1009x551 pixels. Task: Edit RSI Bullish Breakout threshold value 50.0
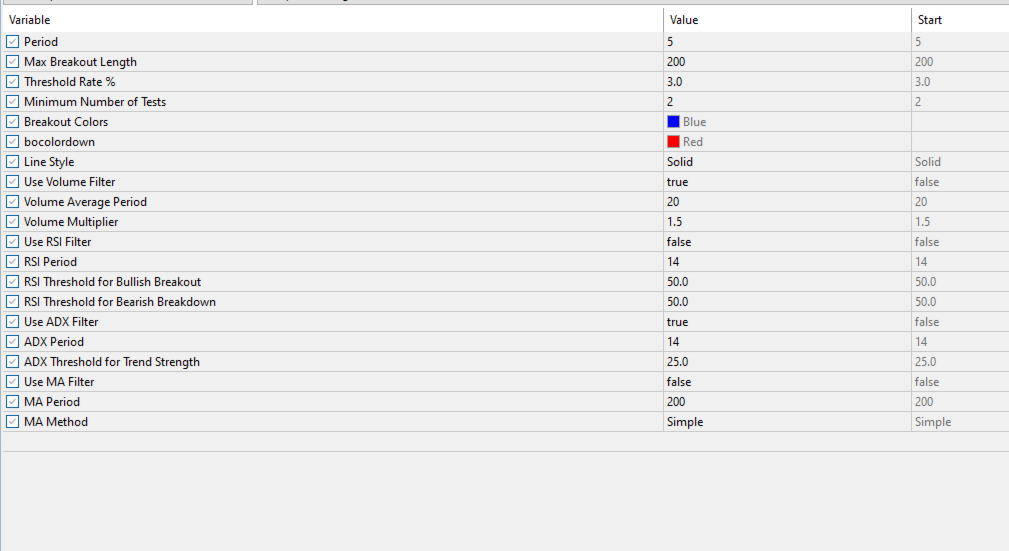(787, 281)
